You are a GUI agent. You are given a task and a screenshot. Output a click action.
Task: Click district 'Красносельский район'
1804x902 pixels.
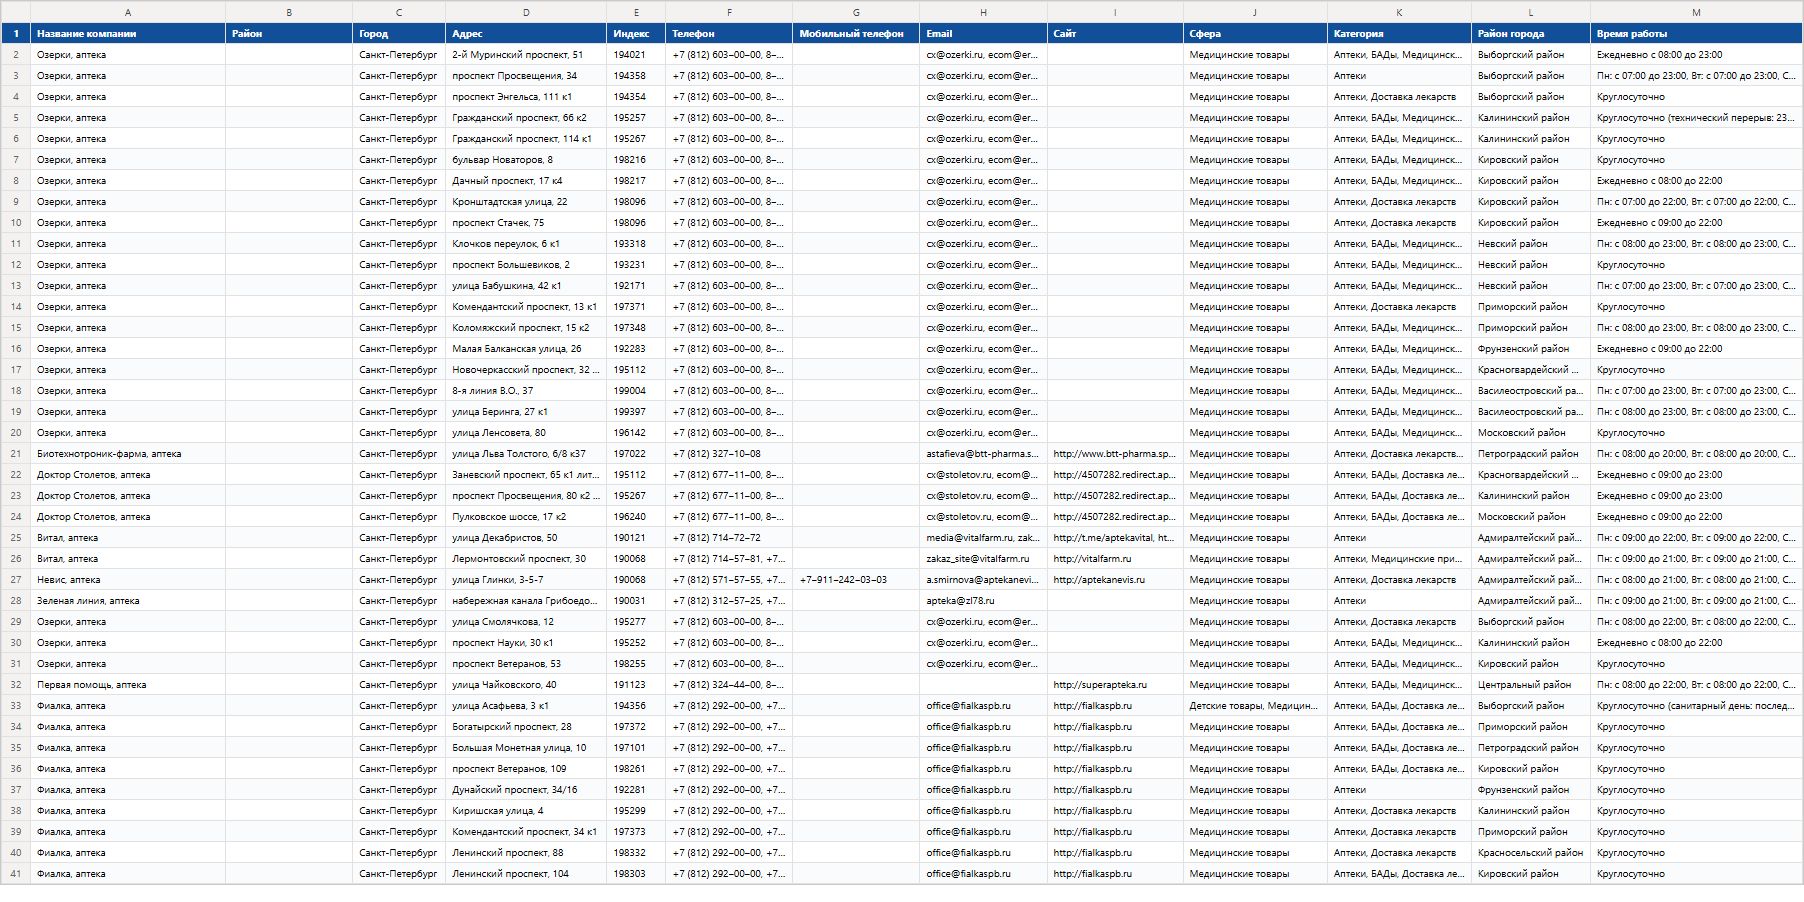point(1530,853)
